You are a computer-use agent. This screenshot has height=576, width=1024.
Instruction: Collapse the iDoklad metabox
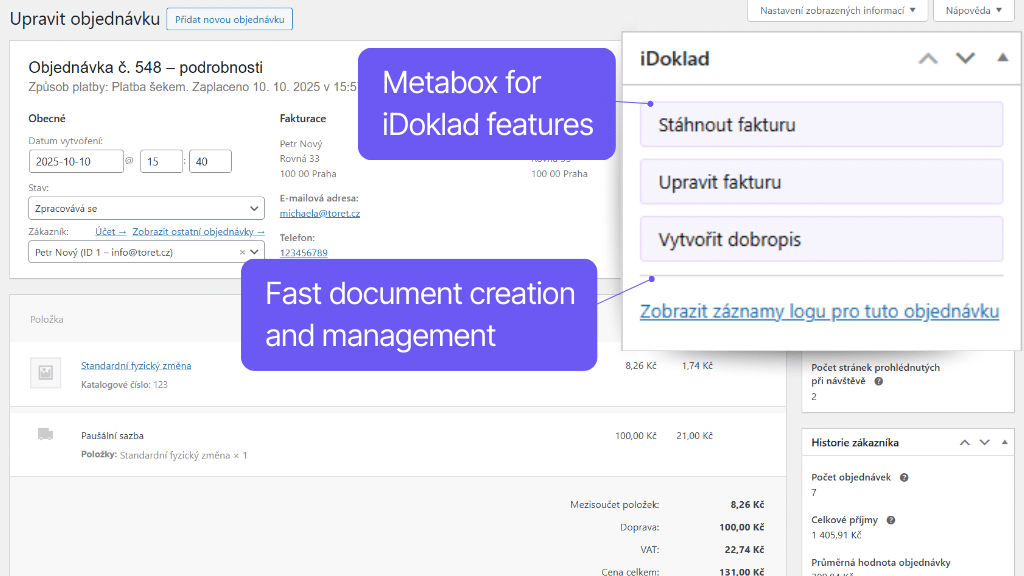1003,58
